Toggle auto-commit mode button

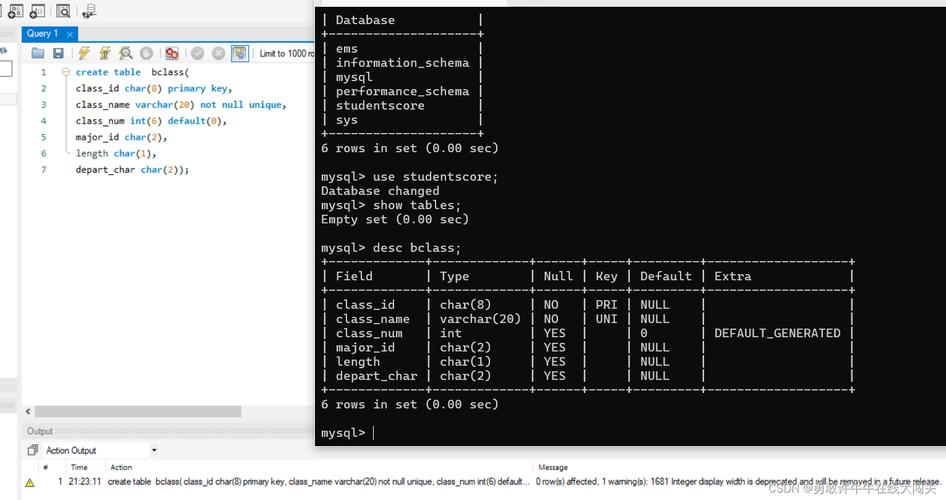(x=240, y=53)
